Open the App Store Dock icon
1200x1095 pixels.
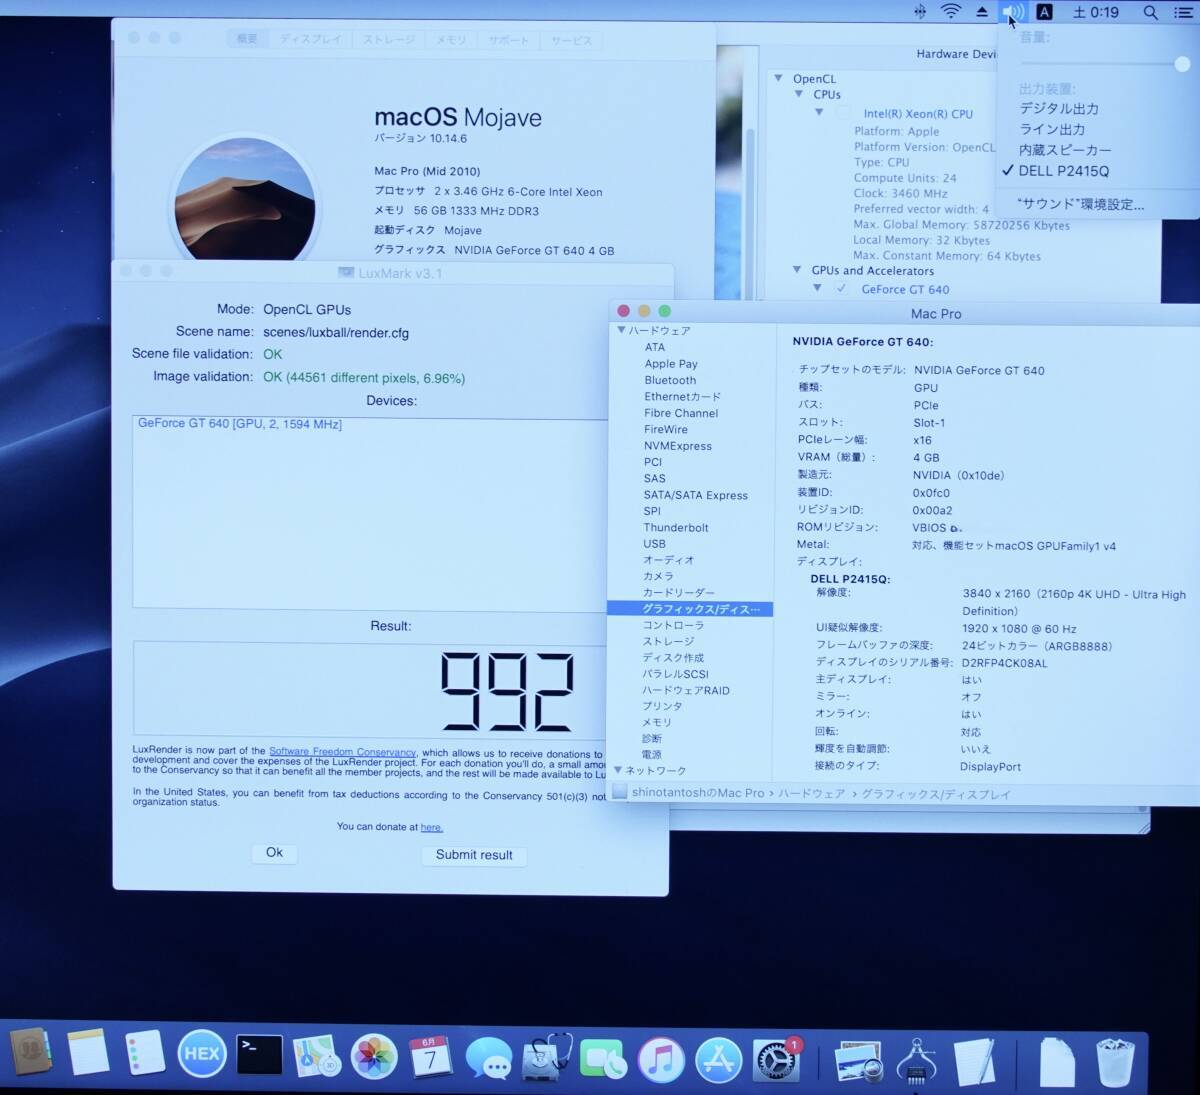coord(719,1060)
